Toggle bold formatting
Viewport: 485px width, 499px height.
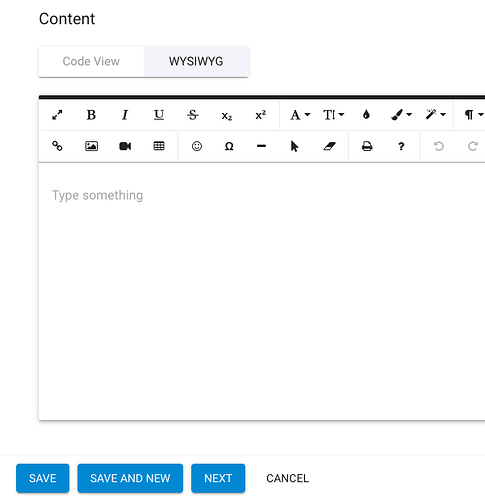click(x=91, y=115)
